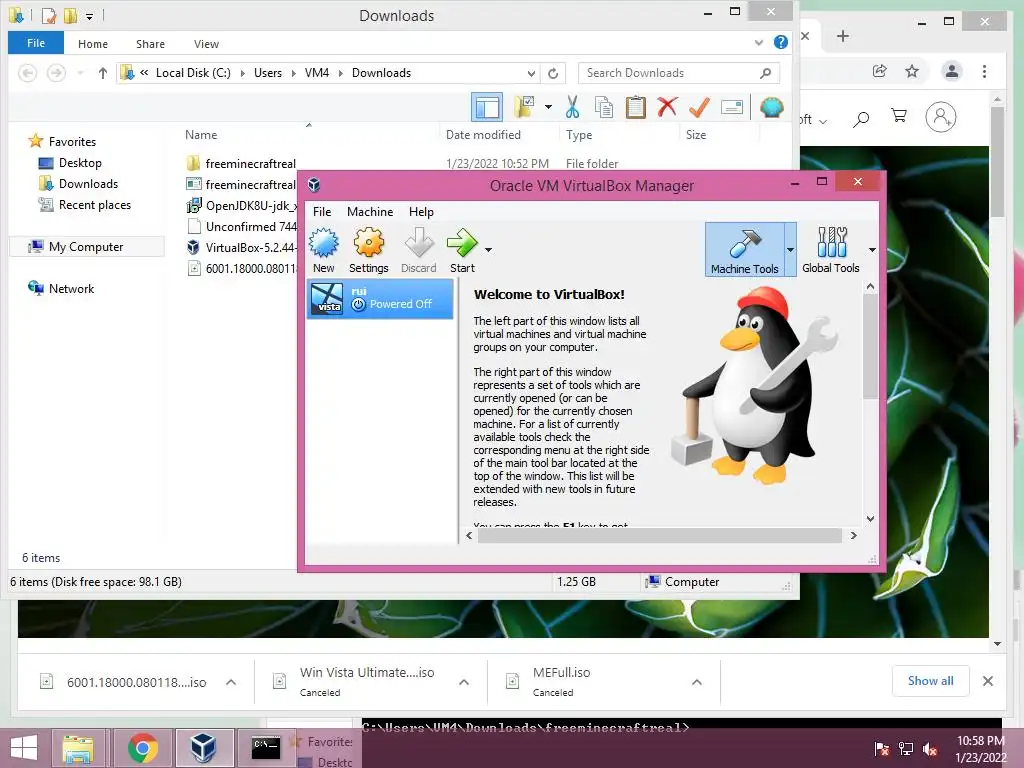Open Chrome three-dot menu

pos(984,71)
